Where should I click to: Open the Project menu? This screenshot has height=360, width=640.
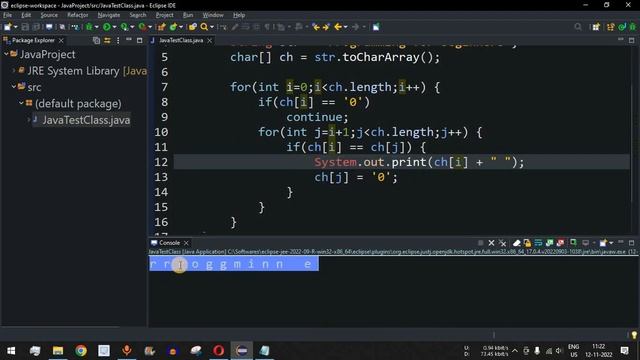click(x=164, y=15)
